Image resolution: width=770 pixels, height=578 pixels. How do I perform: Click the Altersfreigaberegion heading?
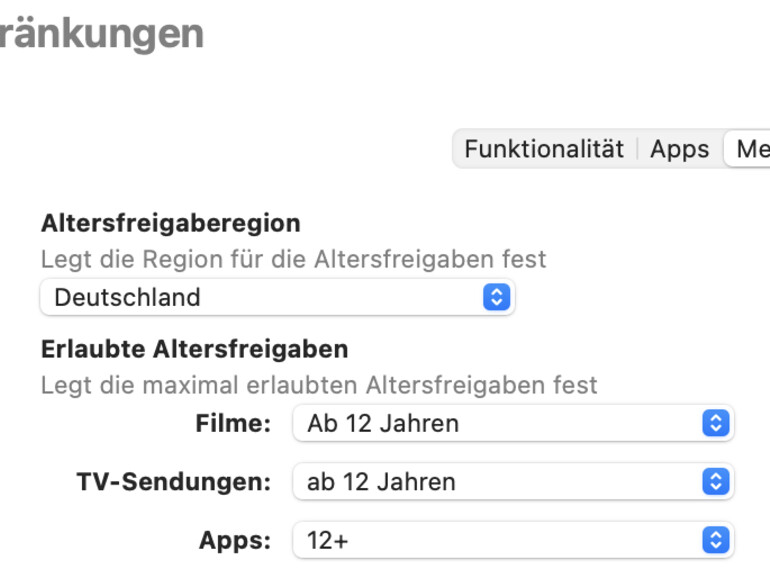(x=171, y=223)
